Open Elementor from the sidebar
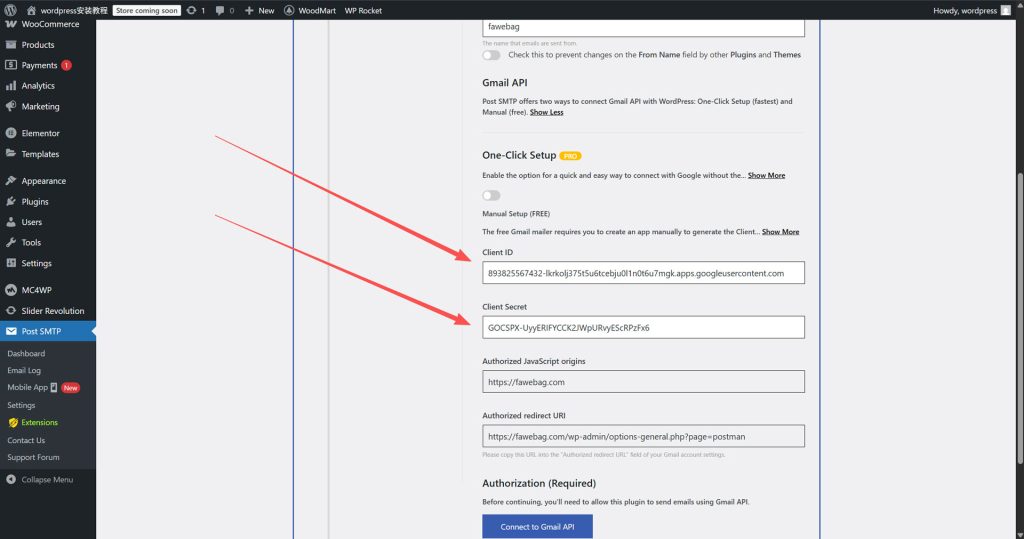1024x539 pixels. [x=40, y=133]
